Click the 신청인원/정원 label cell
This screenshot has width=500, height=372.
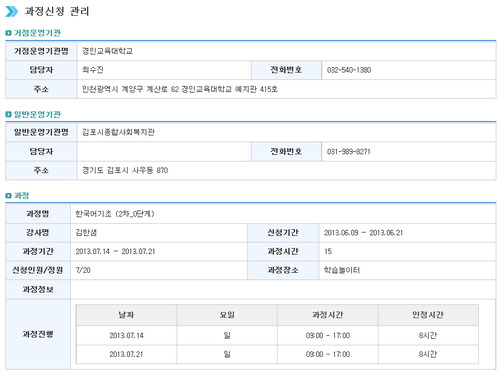point(38,270)
